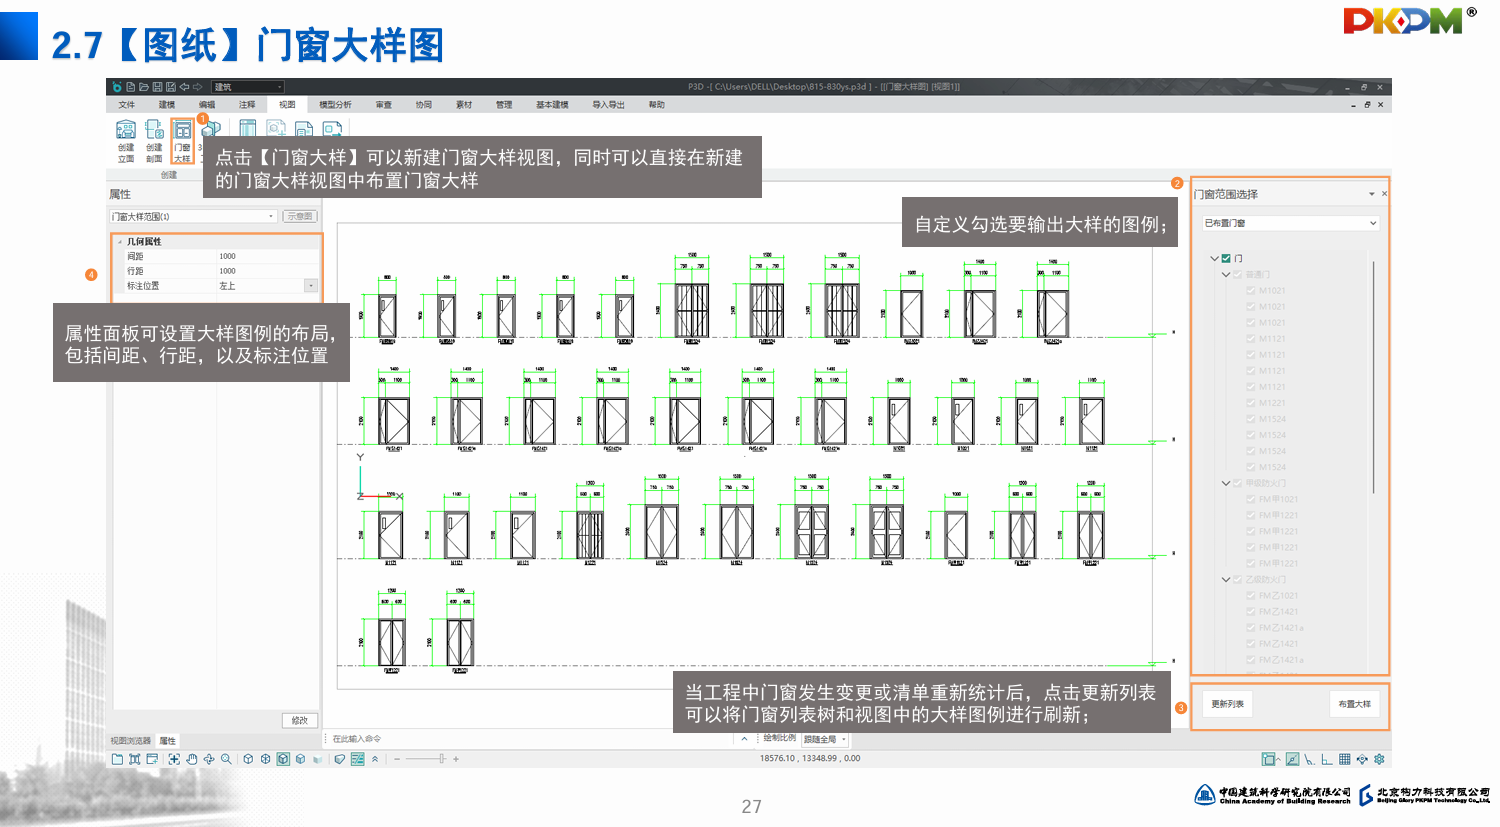
Task: Click the zoom magnifier icon in bottom toolbar
Action: (x=226, y=759)
